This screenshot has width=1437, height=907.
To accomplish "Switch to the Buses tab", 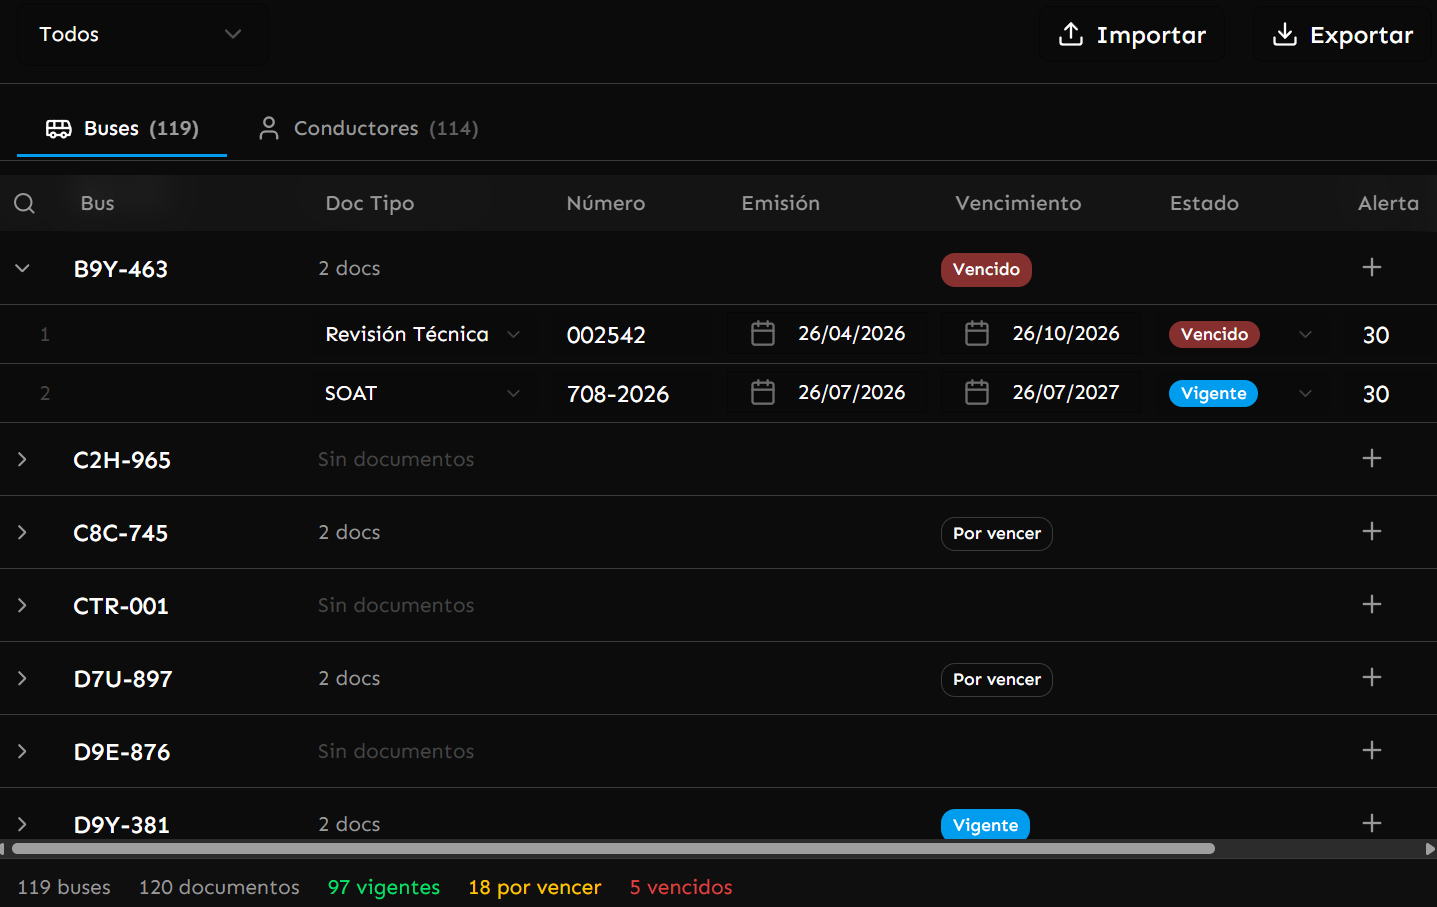I will (122, 129).
